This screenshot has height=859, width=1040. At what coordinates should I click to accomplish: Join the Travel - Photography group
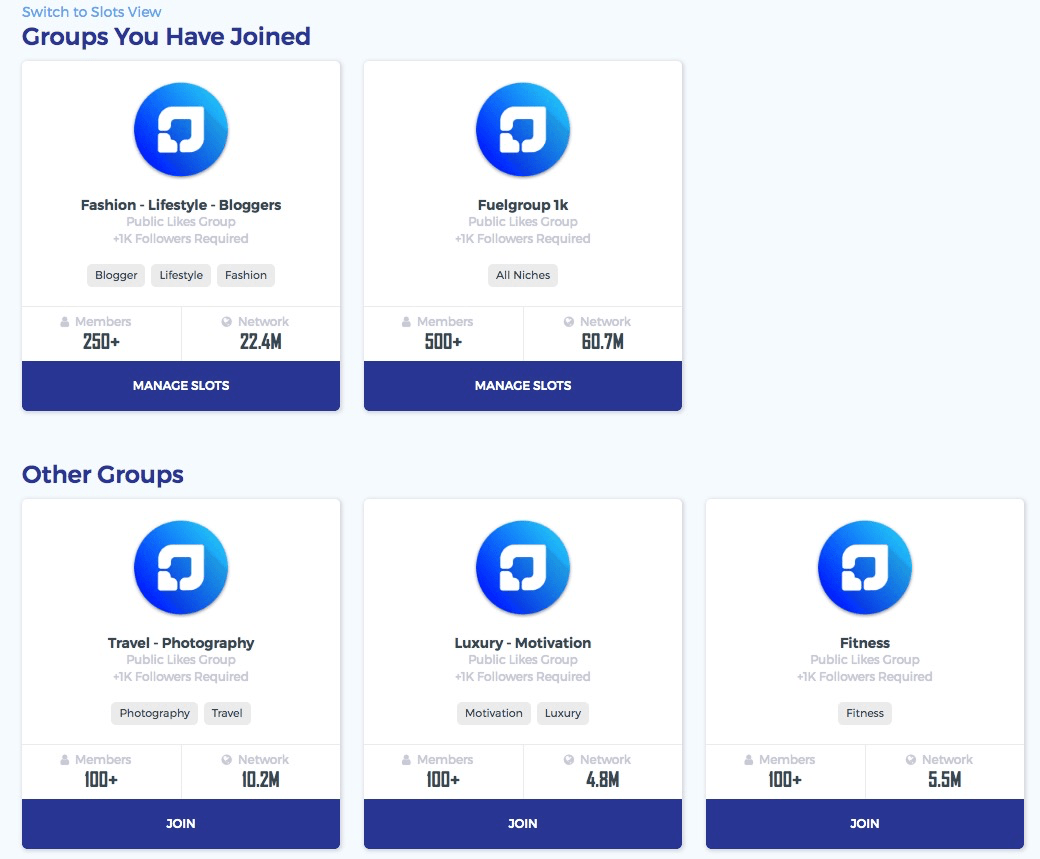click(x=180, y=823)
